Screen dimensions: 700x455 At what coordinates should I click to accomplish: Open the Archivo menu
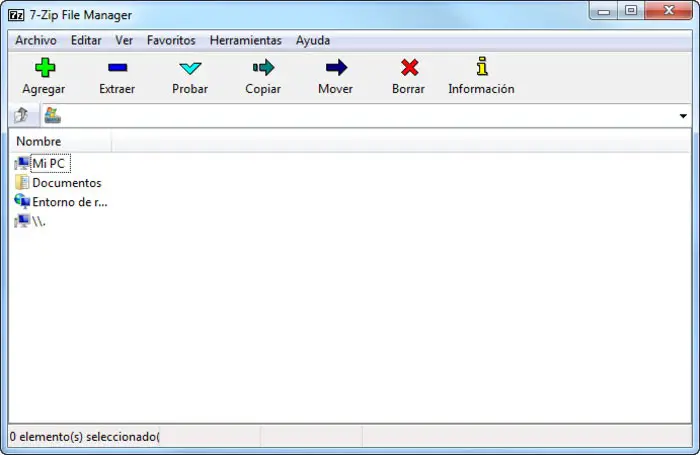pyautogui.click(x=36, y=41)
